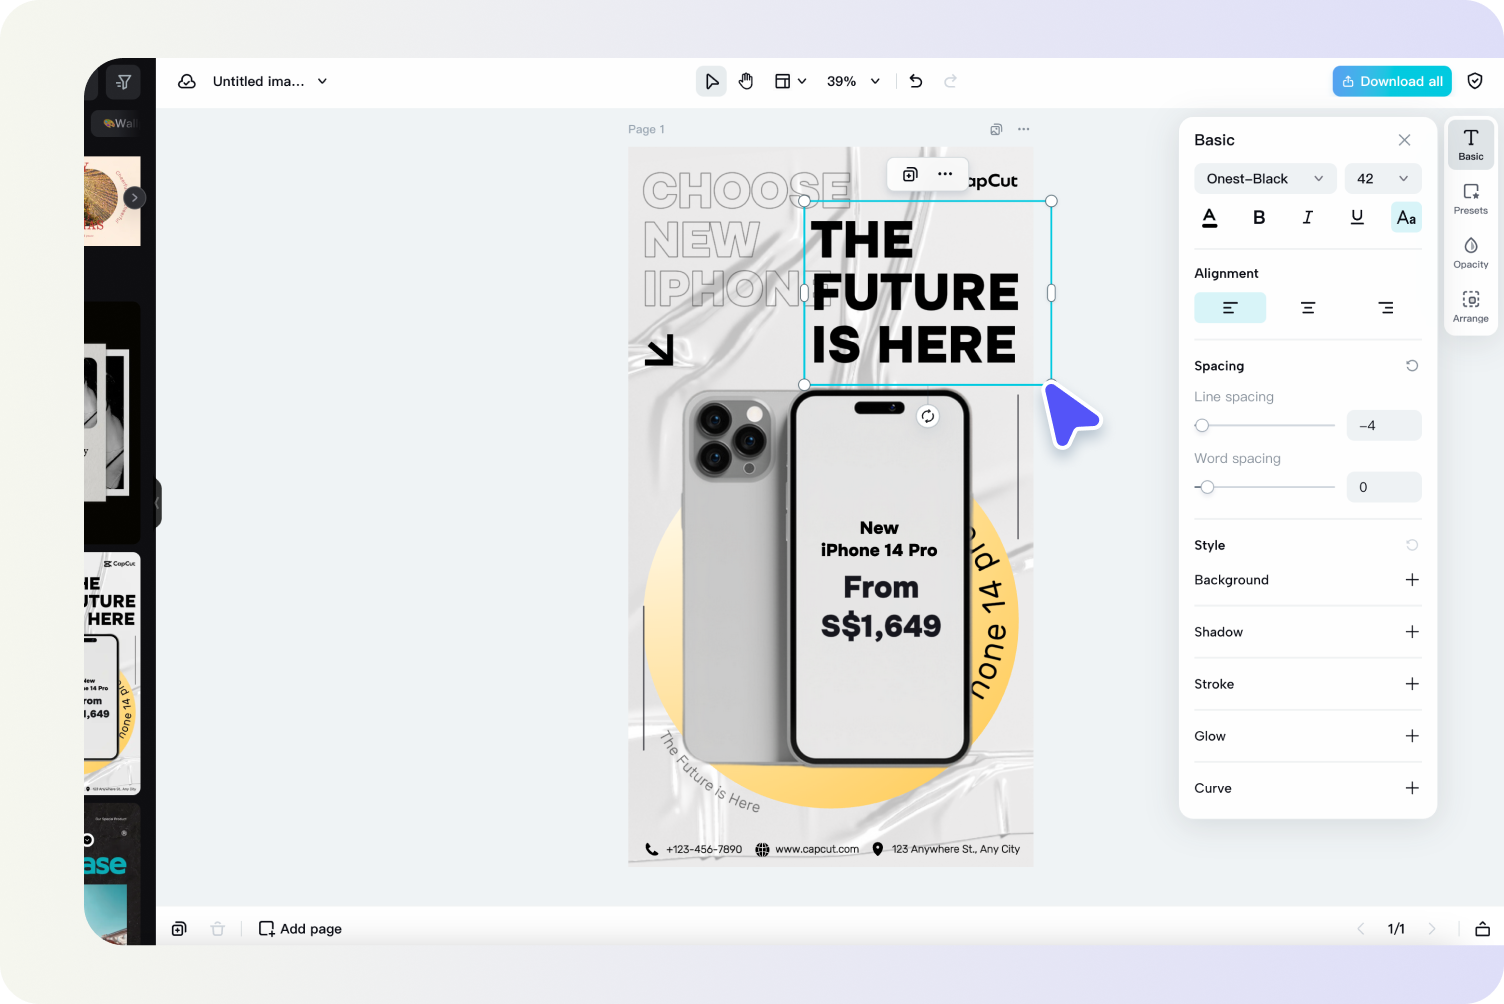Toggle underline formatting

coord(1357,217)
